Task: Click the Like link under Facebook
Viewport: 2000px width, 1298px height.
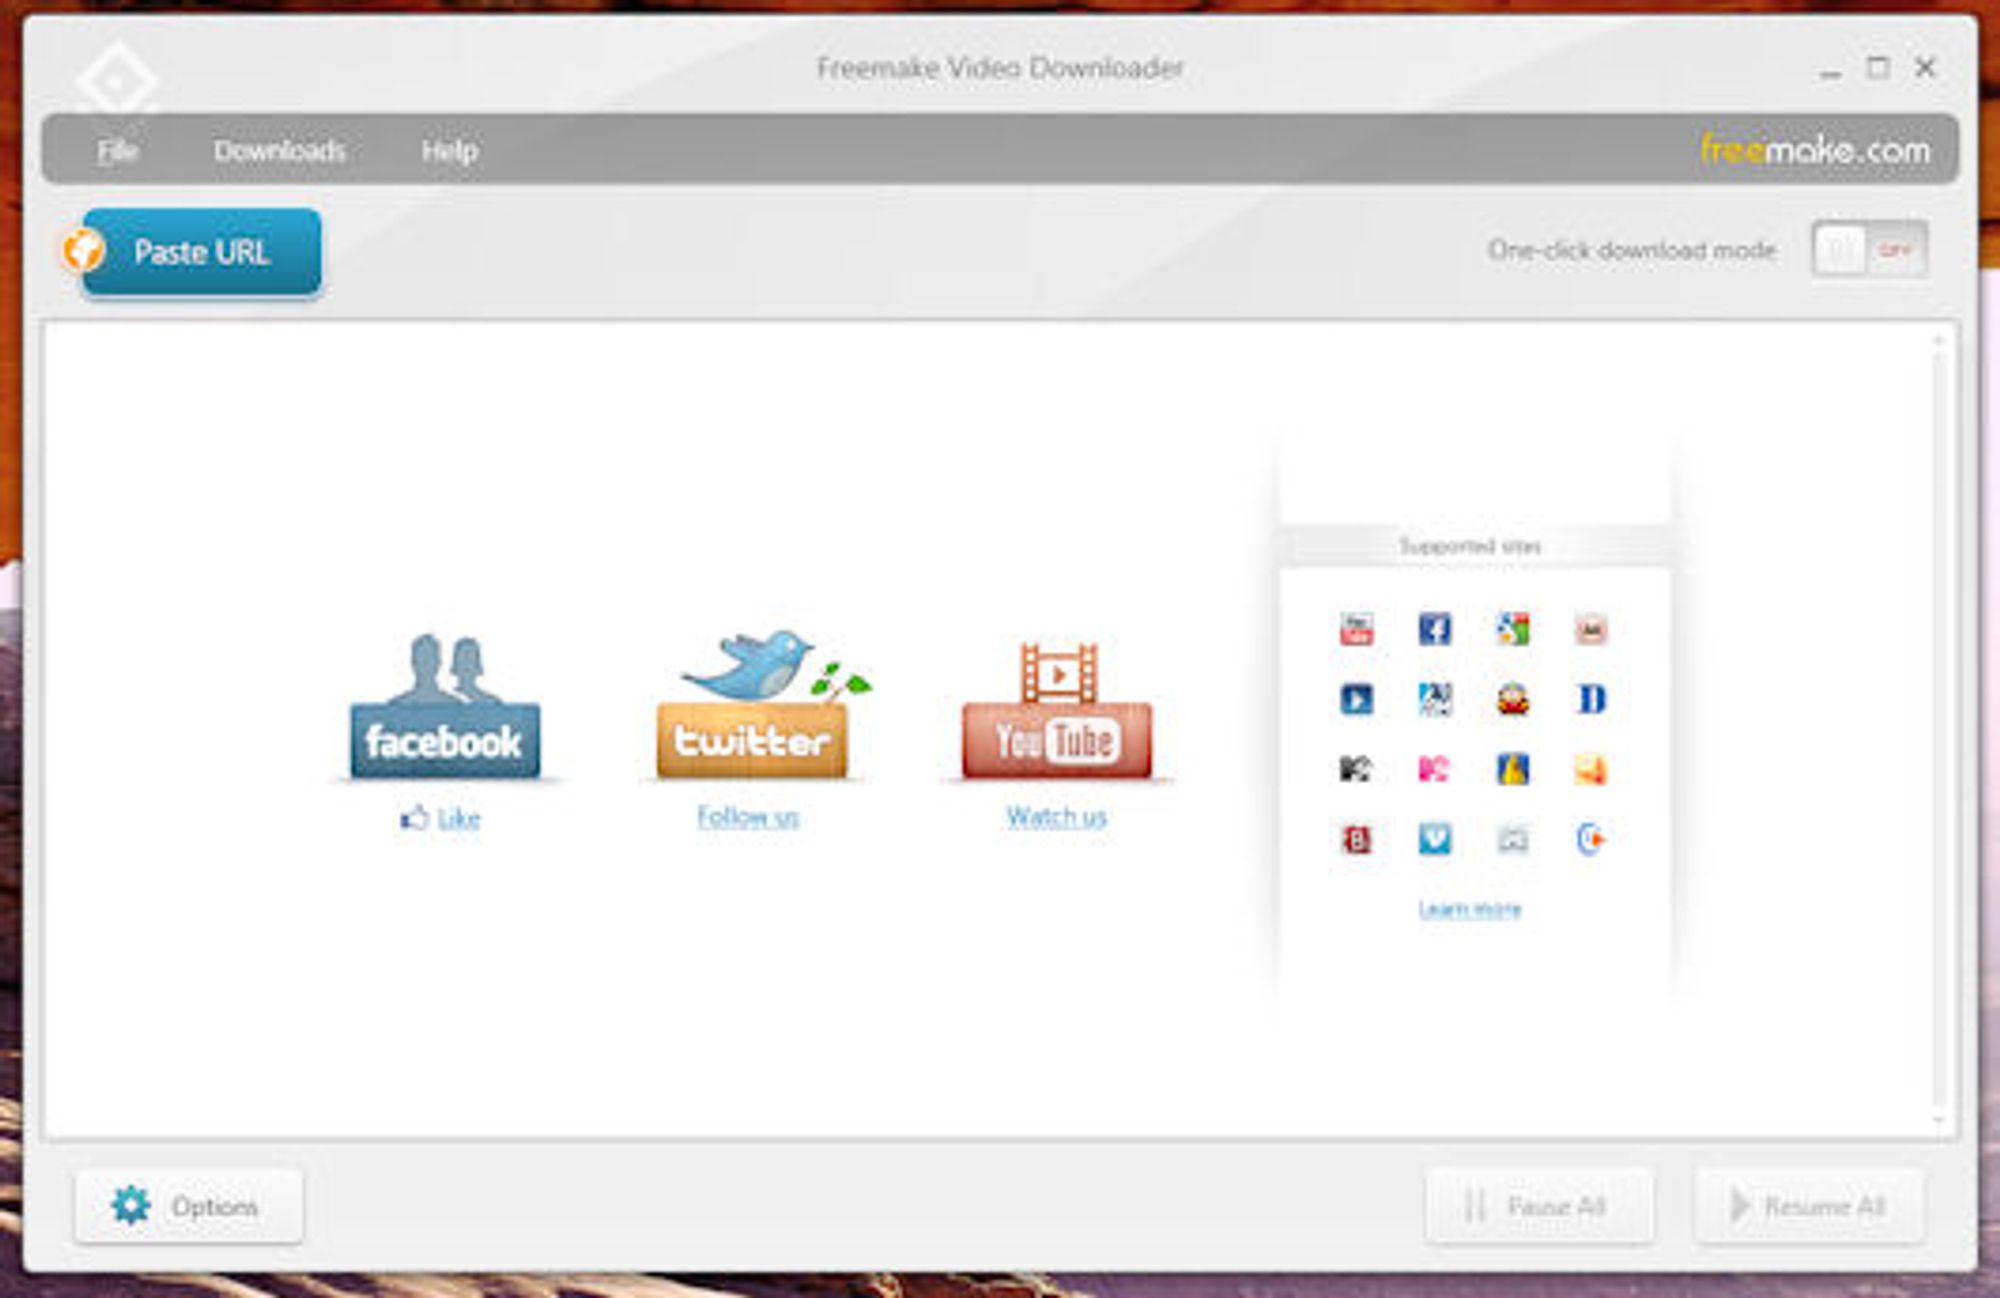Action: (x=459, y=819)
